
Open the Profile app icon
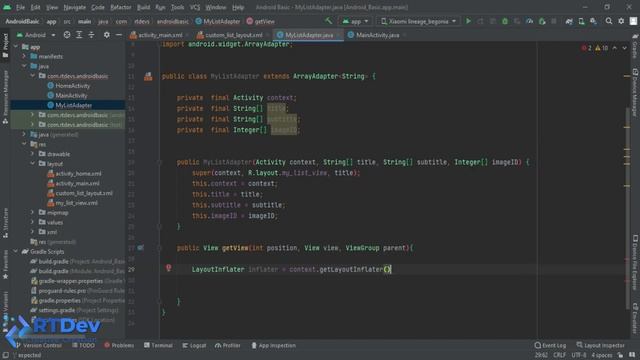click(529, 21)
